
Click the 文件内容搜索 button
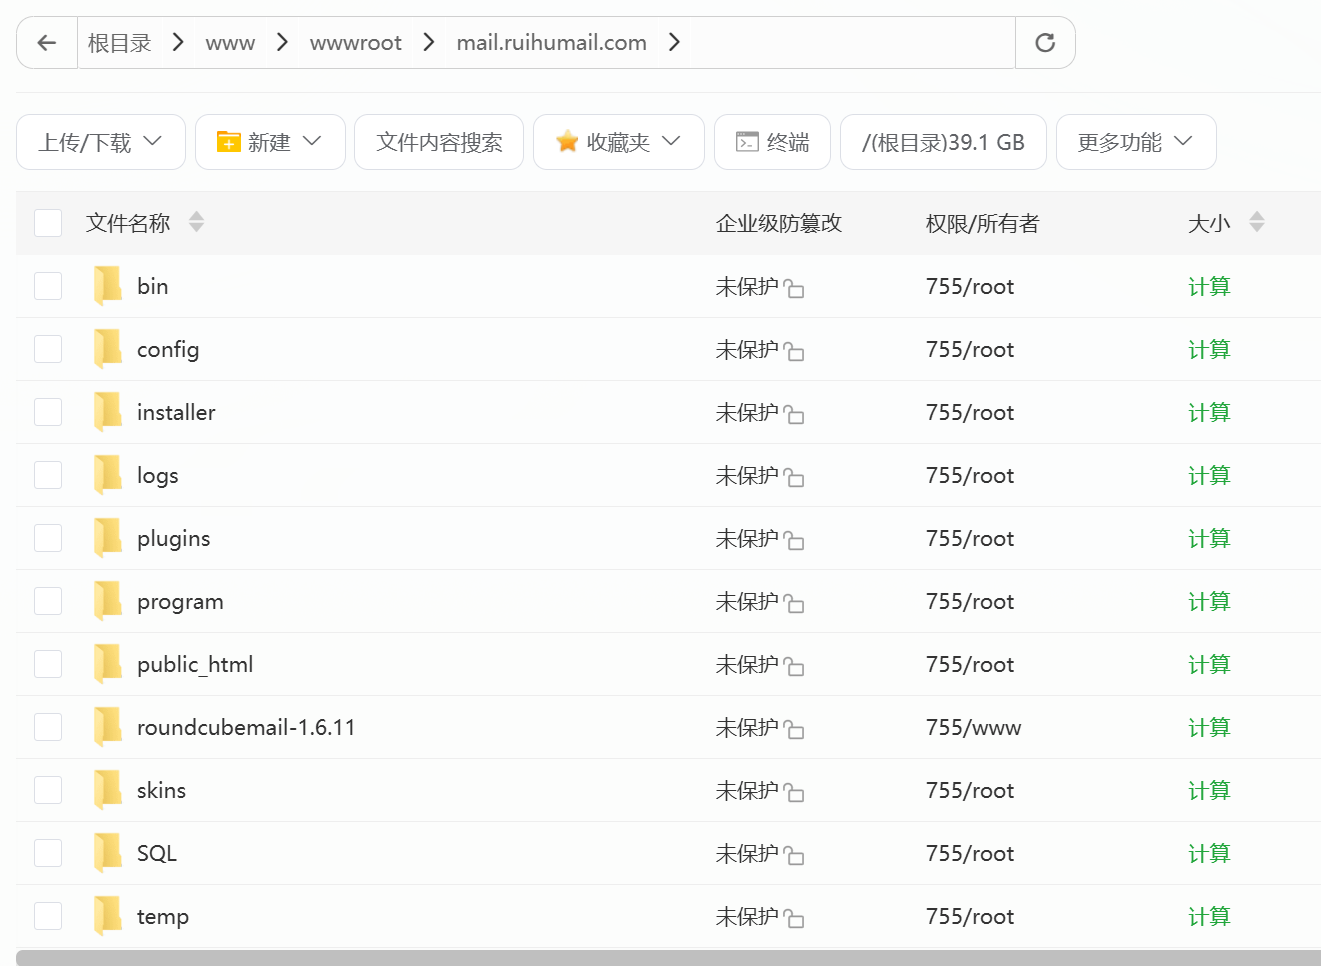pos(439,142)
